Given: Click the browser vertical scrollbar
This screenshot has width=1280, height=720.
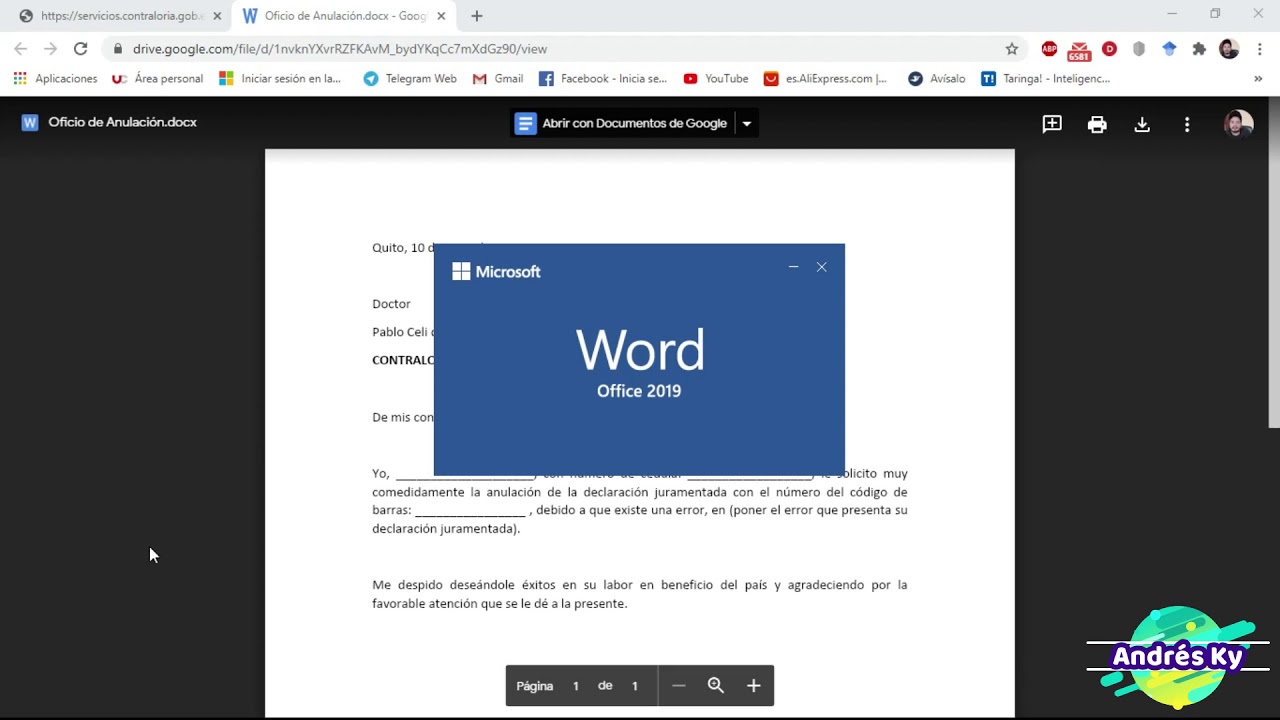Looking at the screenshot, I should tap(1274, 264).
